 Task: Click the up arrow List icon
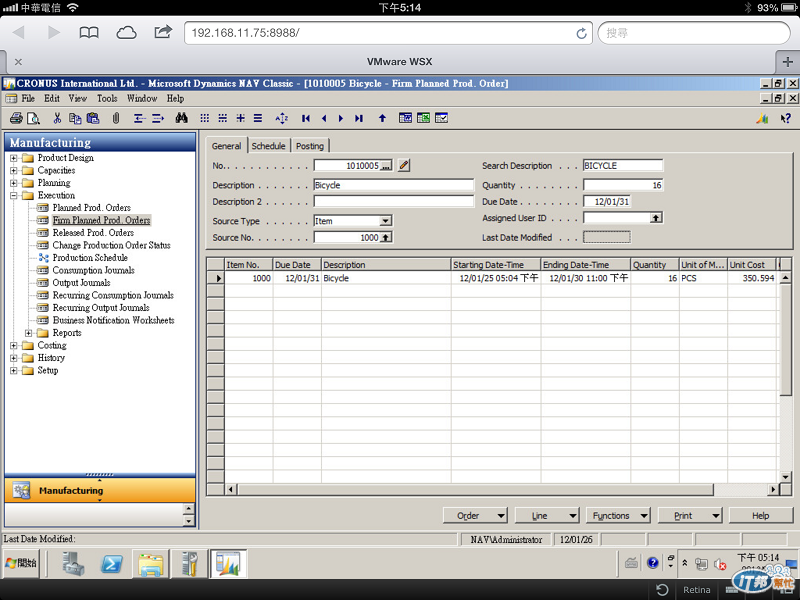382,118
